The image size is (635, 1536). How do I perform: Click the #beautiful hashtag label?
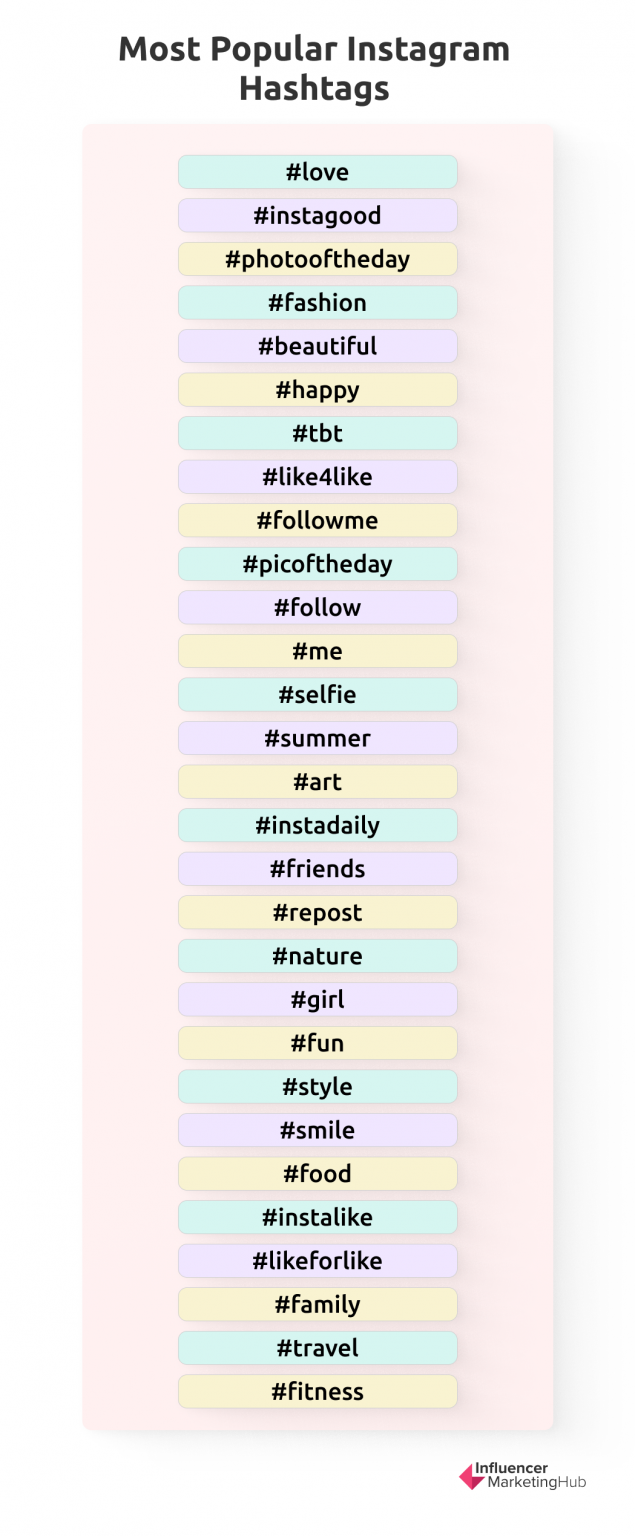click(x=317, y=346)
